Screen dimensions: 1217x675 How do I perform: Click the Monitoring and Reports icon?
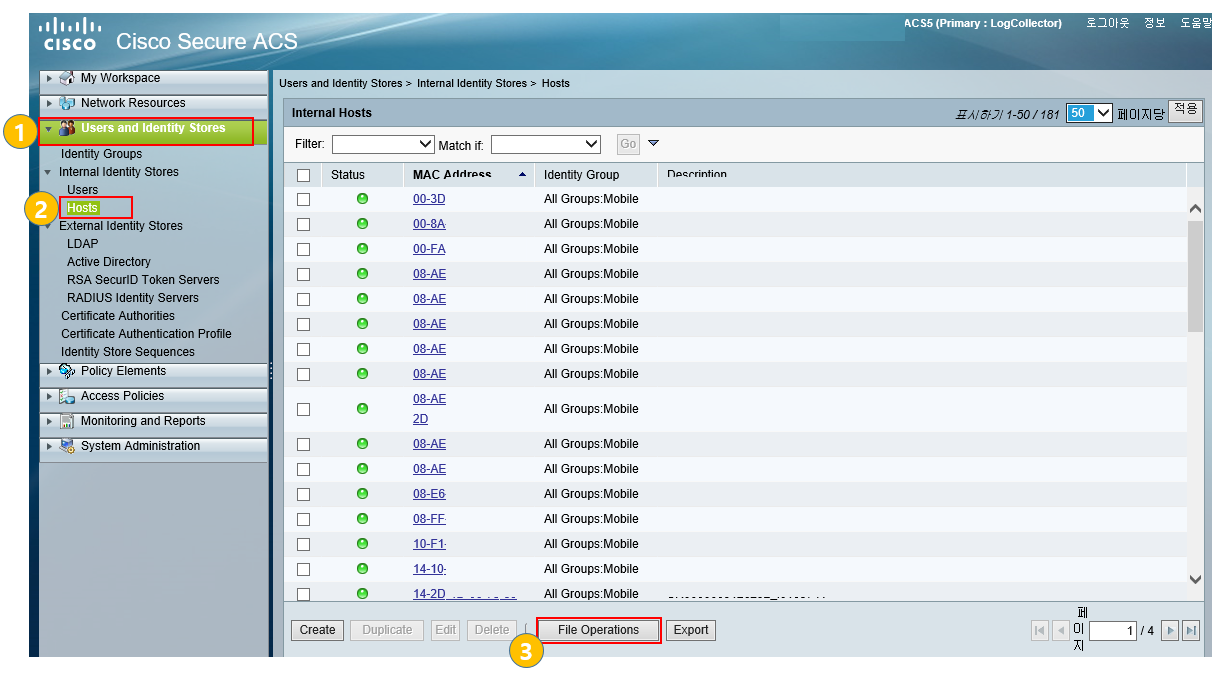[x=67, y=421]
